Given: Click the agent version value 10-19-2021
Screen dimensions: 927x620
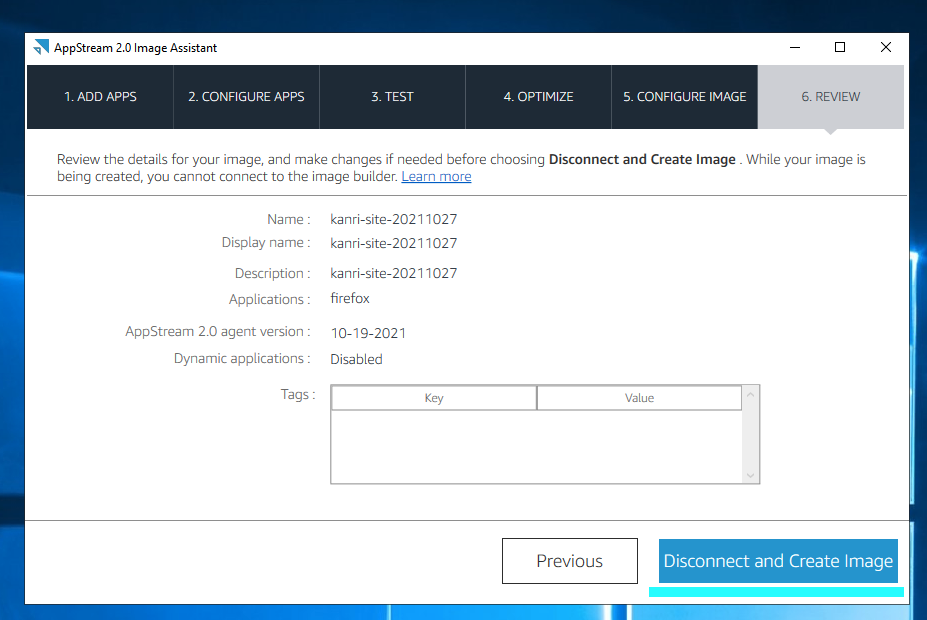Looking at the screenshot, I should 368,333.
